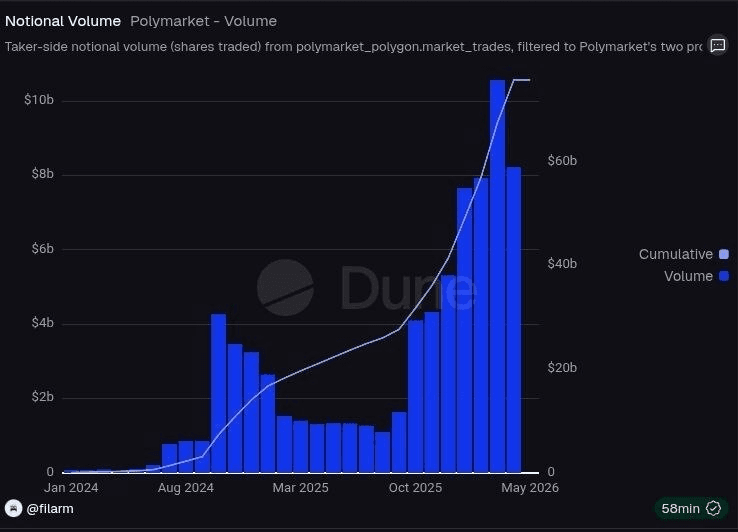The width and height of the screenshot is (738, 532).
Task: Open the @filarm author profile link
Action: coord(50,508)
